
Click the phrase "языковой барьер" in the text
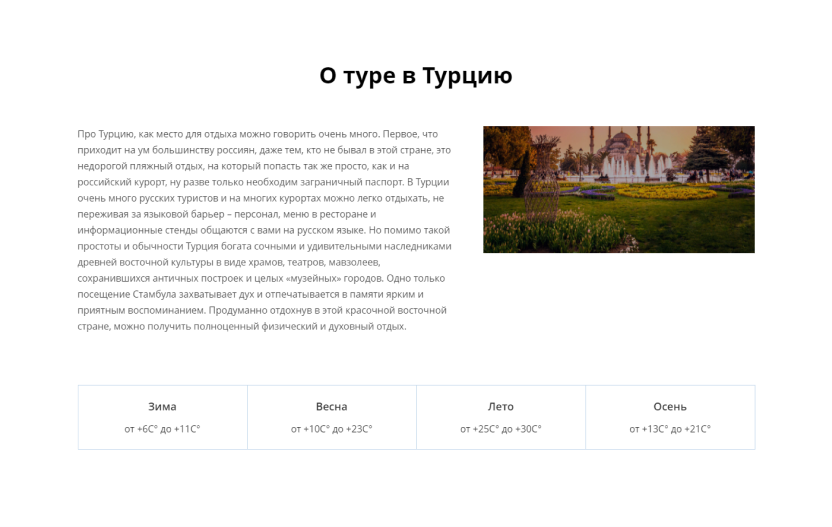[175, 214]
